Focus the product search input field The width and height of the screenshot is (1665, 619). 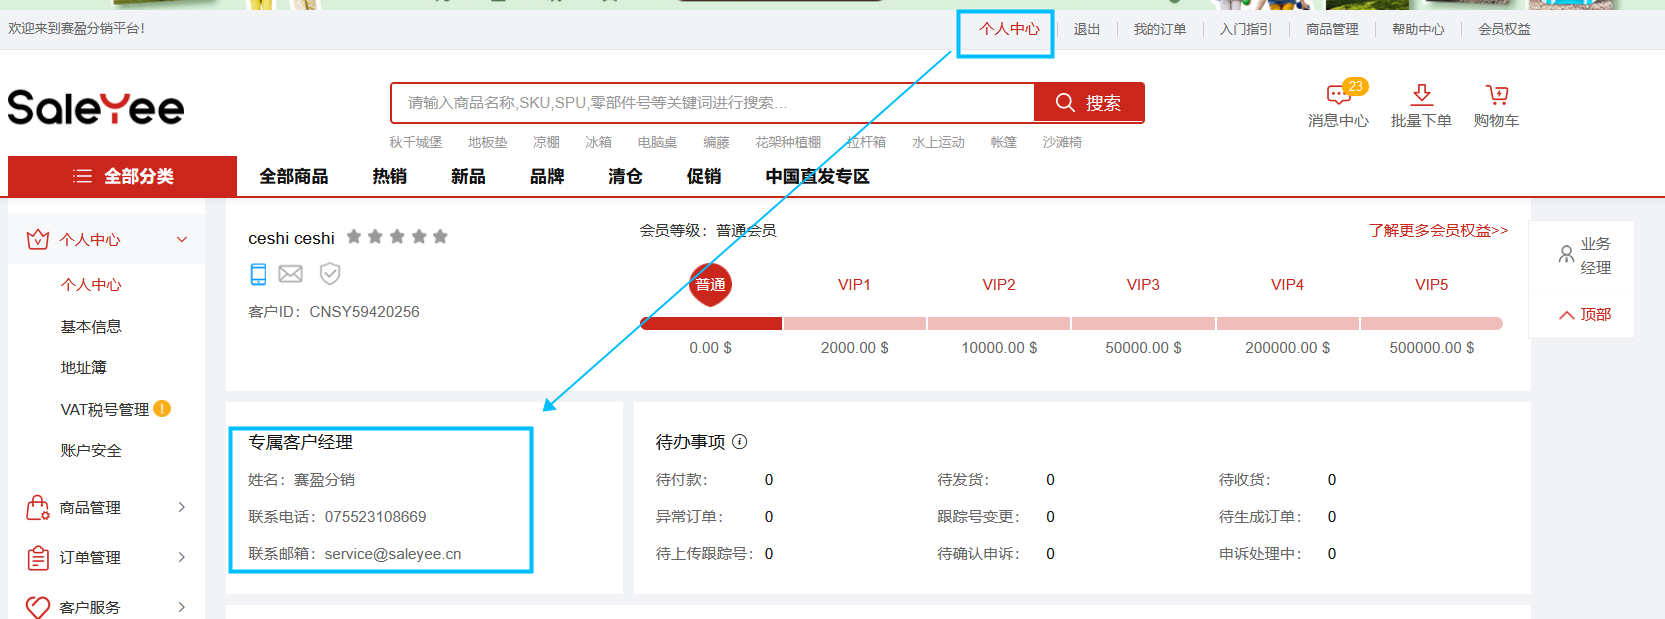click(710, 103)
